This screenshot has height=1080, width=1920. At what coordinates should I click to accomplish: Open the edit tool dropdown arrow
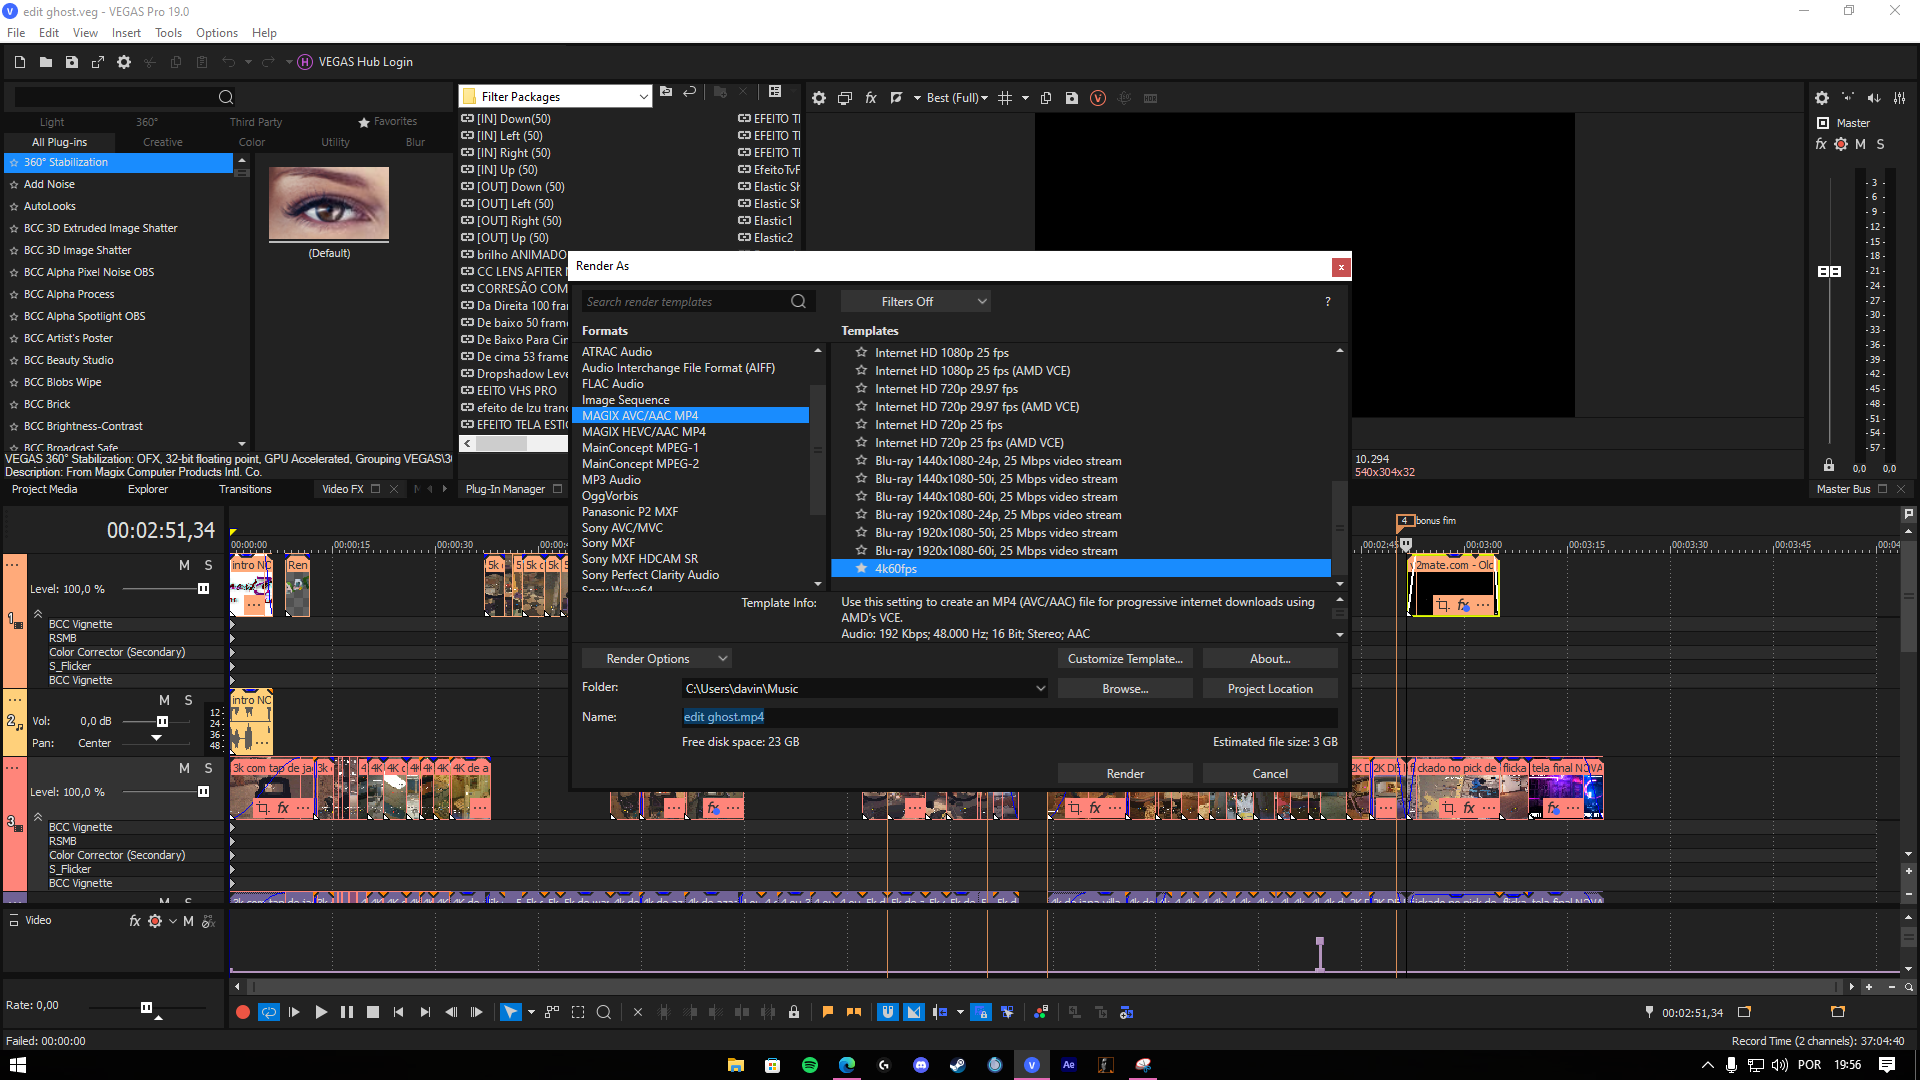click(531, 1012)
